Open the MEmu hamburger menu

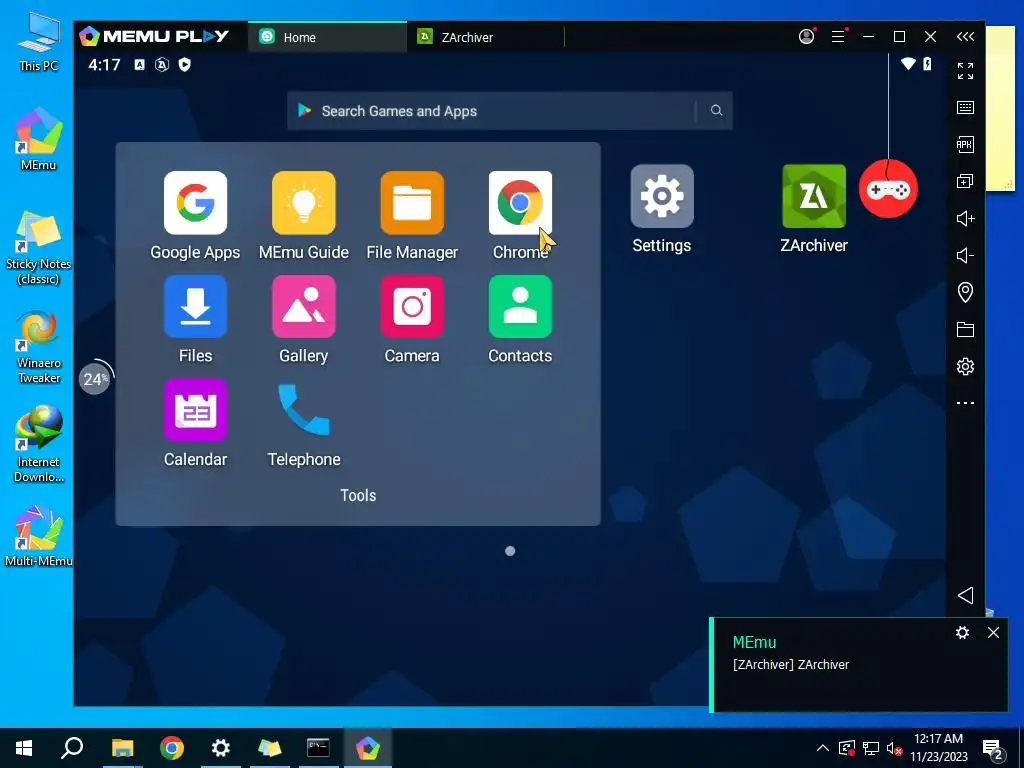click(839, 37)
